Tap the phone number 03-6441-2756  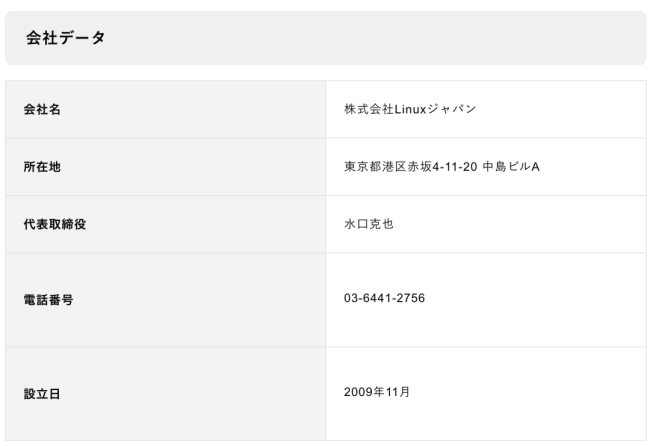point(385,298)
